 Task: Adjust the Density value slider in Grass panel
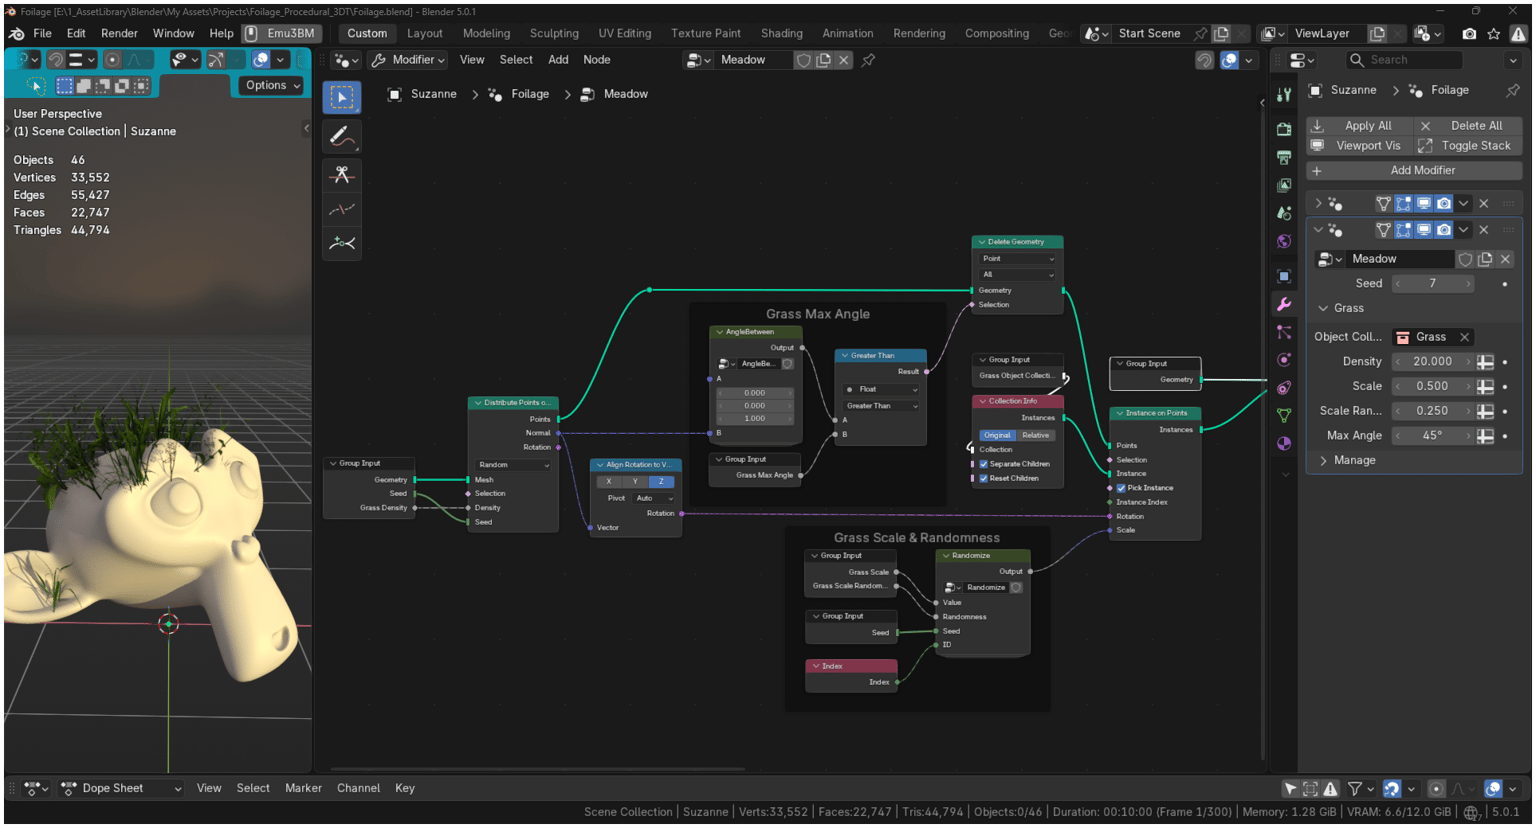[x=1433, y=361]
